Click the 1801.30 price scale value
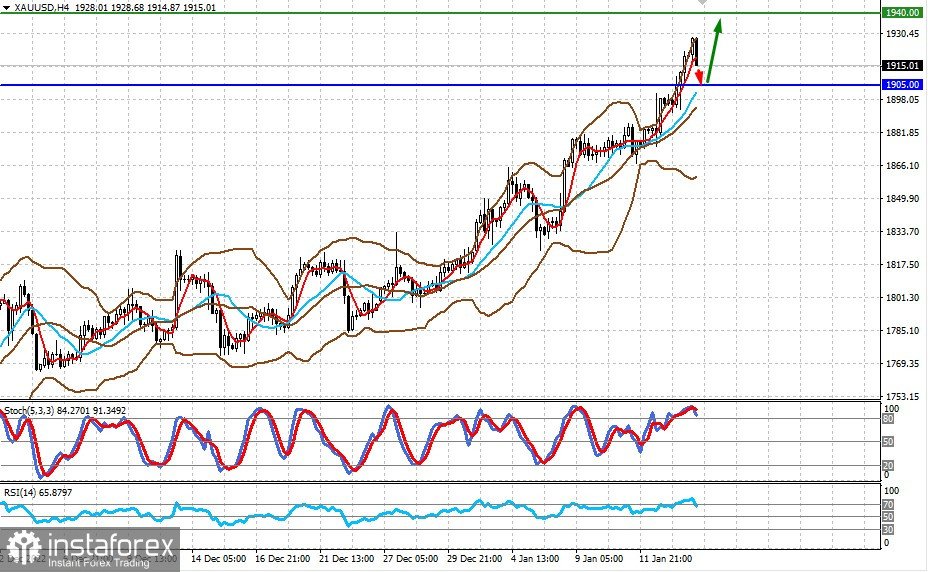This screenshot has height=572, width=928. [902, 297]
